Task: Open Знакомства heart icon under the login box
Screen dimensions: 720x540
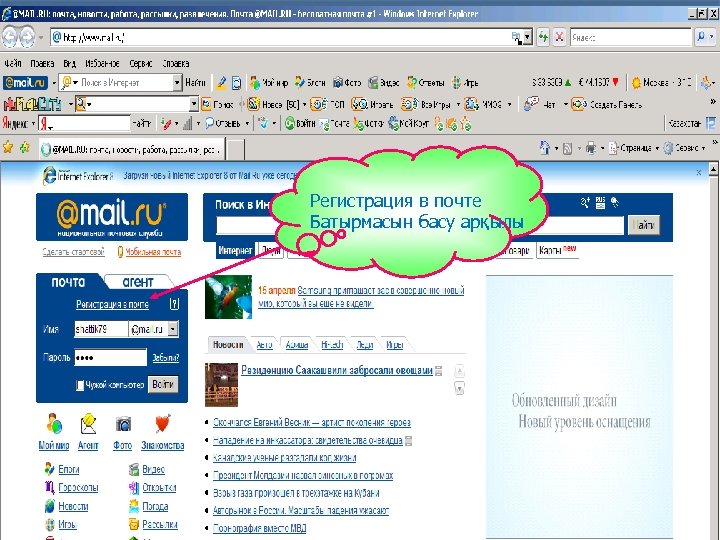Action: pyautogui.click(x=163, y=424)
